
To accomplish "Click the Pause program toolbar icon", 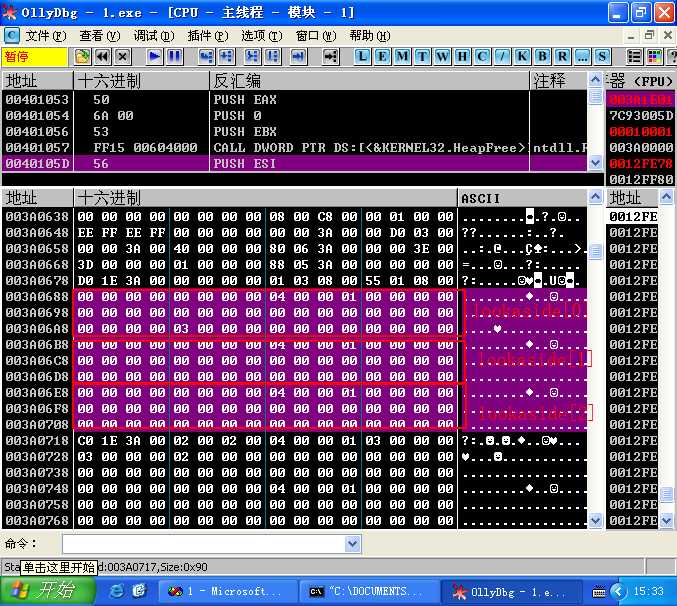I will click(x=174, y=57).
